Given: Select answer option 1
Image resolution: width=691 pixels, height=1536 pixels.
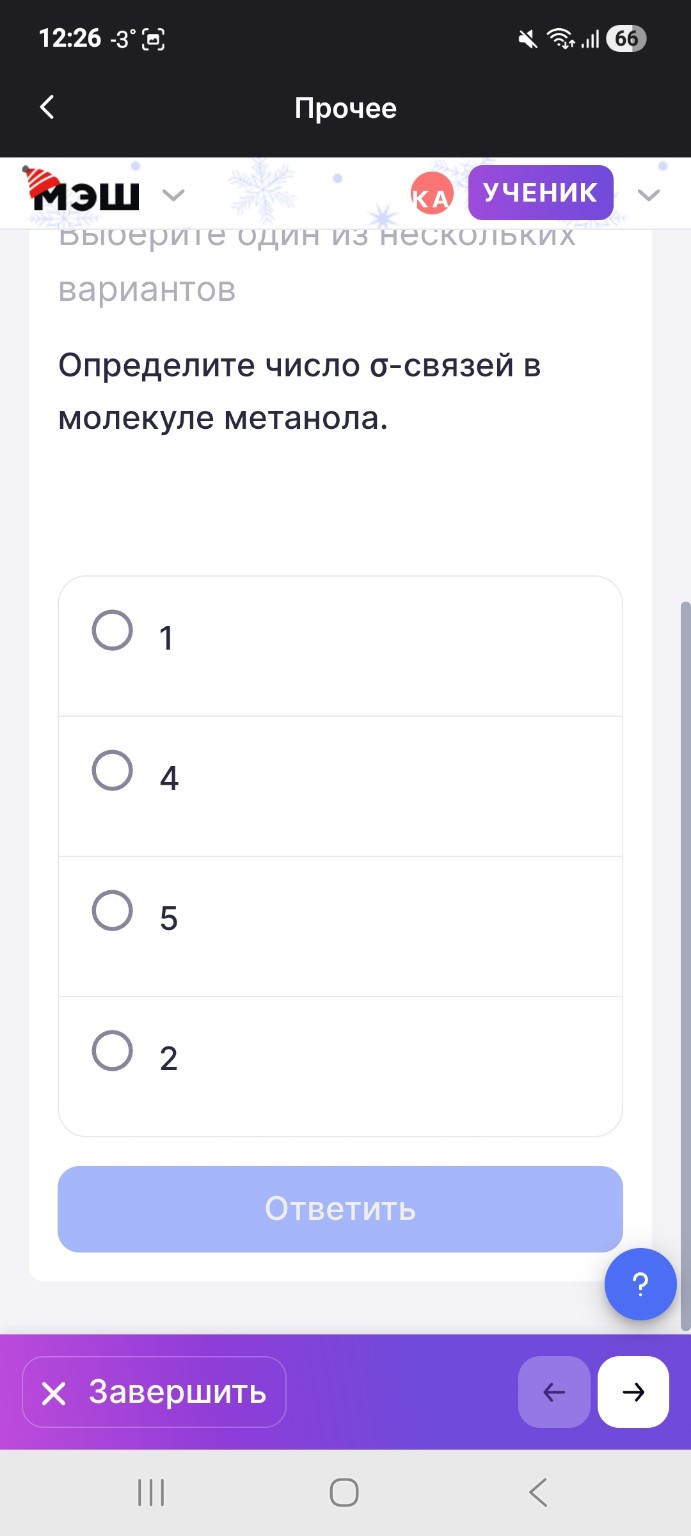Looking at the screenshot, I should click(x=113, y=630).
